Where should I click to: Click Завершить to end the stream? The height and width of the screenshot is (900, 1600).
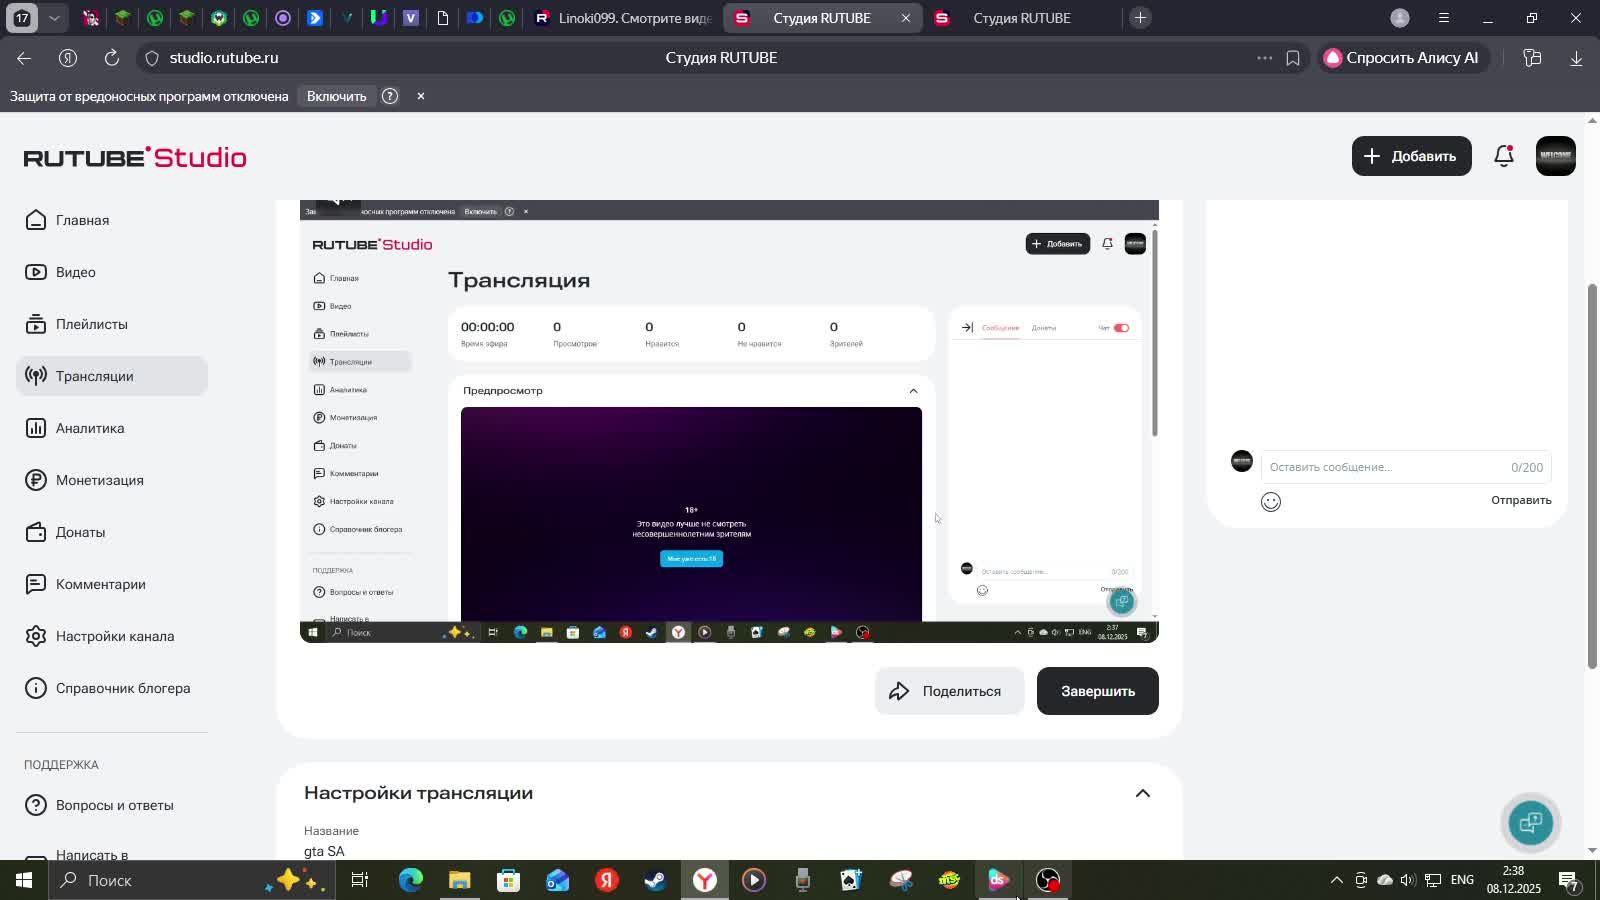tap(1097, 691)
